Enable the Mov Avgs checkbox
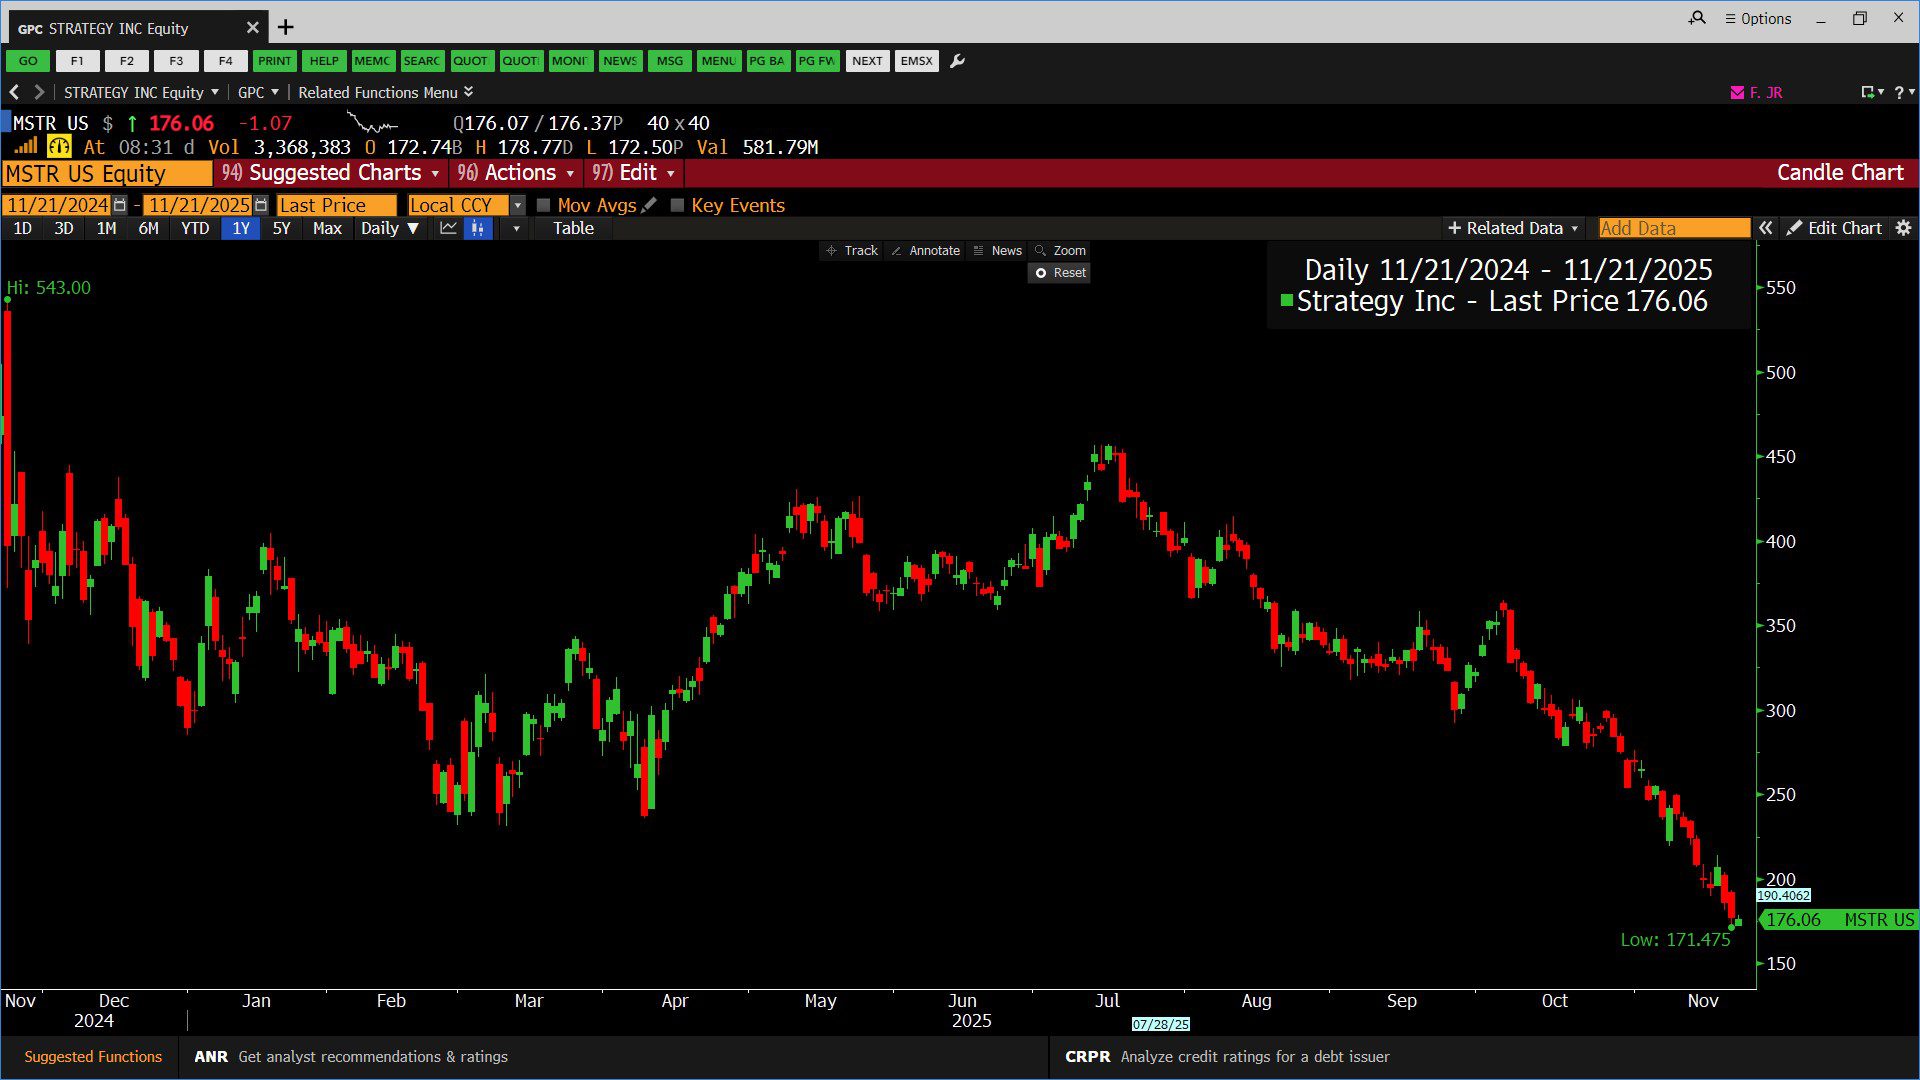 544,205
